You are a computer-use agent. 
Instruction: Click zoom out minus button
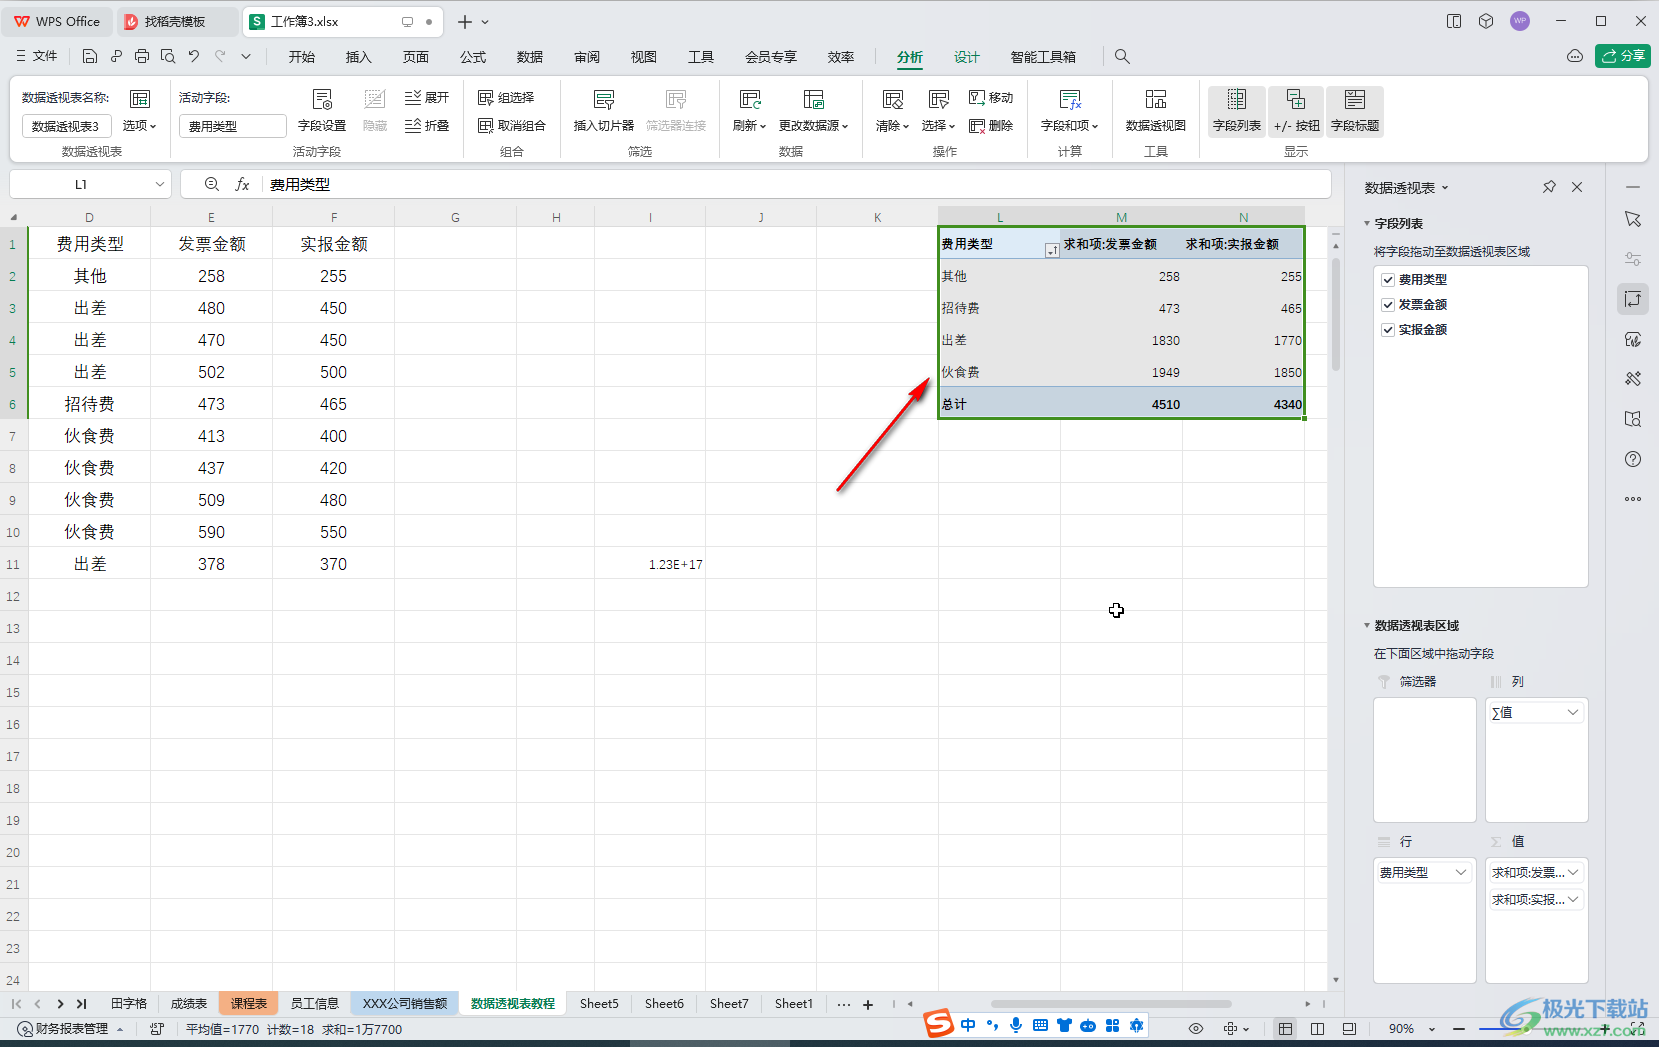1459,1029
